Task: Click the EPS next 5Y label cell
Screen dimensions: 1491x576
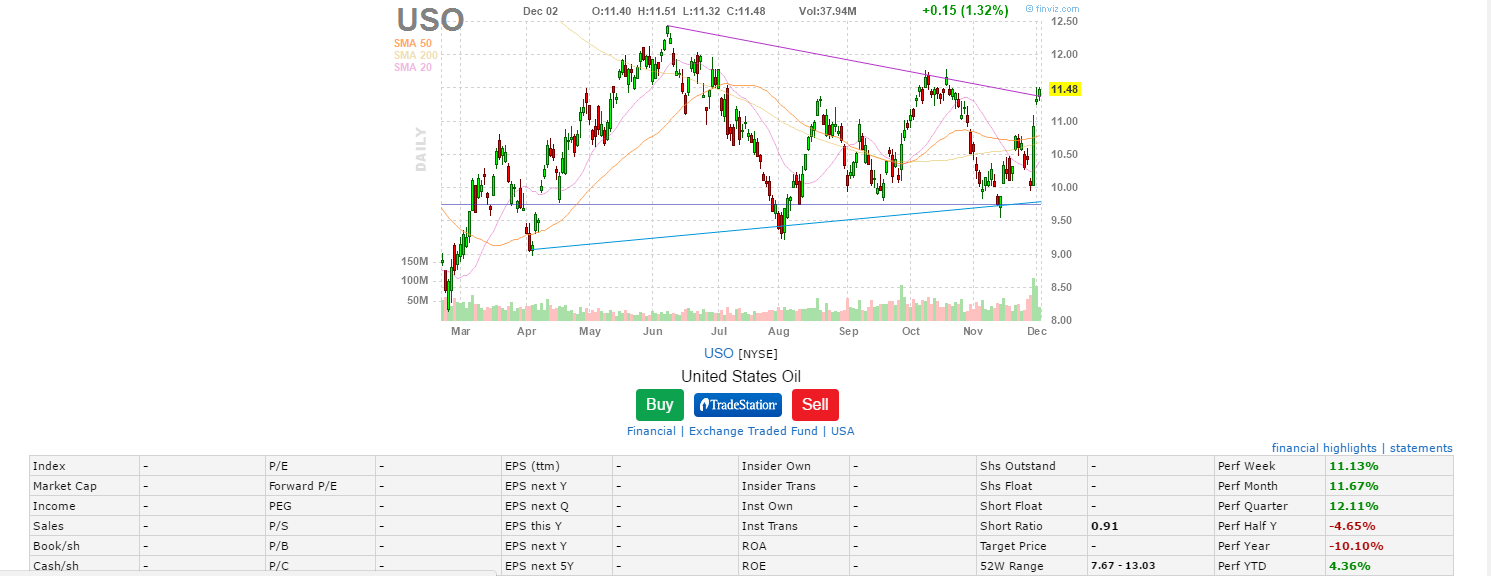Action: click(557, 566)
